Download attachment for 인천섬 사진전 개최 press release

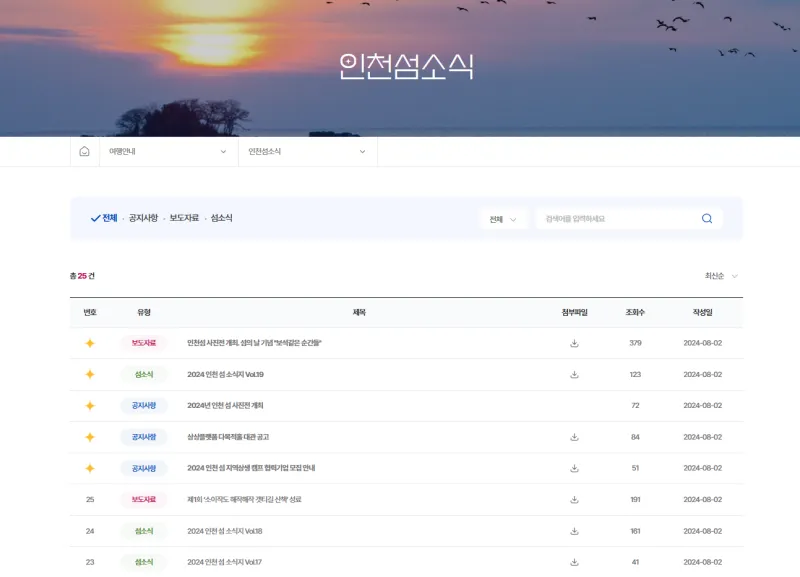pyautogui.click(x=574, y=343)
